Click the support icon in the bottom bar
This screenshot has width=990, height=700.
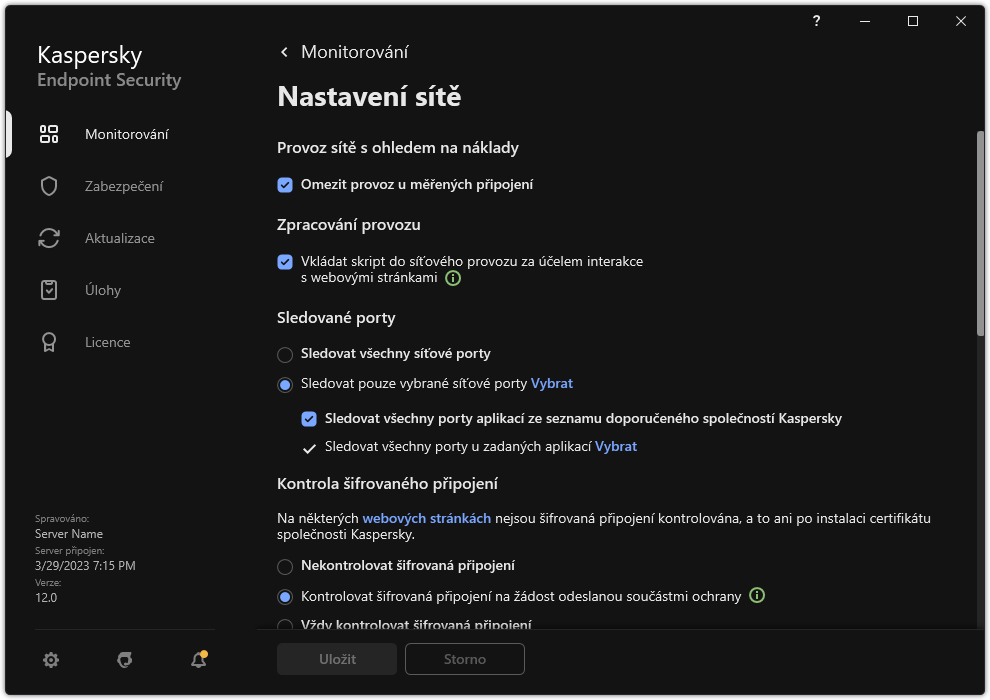coord(124,660)
